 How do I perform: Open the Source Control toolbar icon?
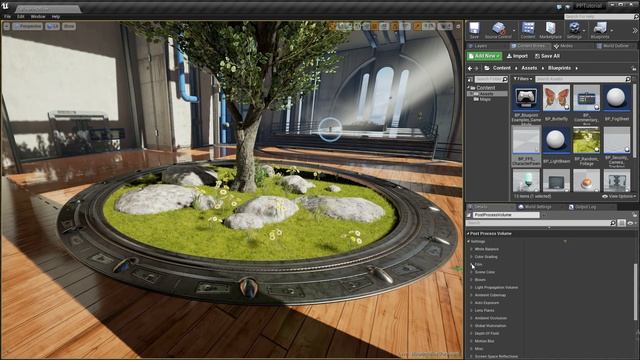498,30
